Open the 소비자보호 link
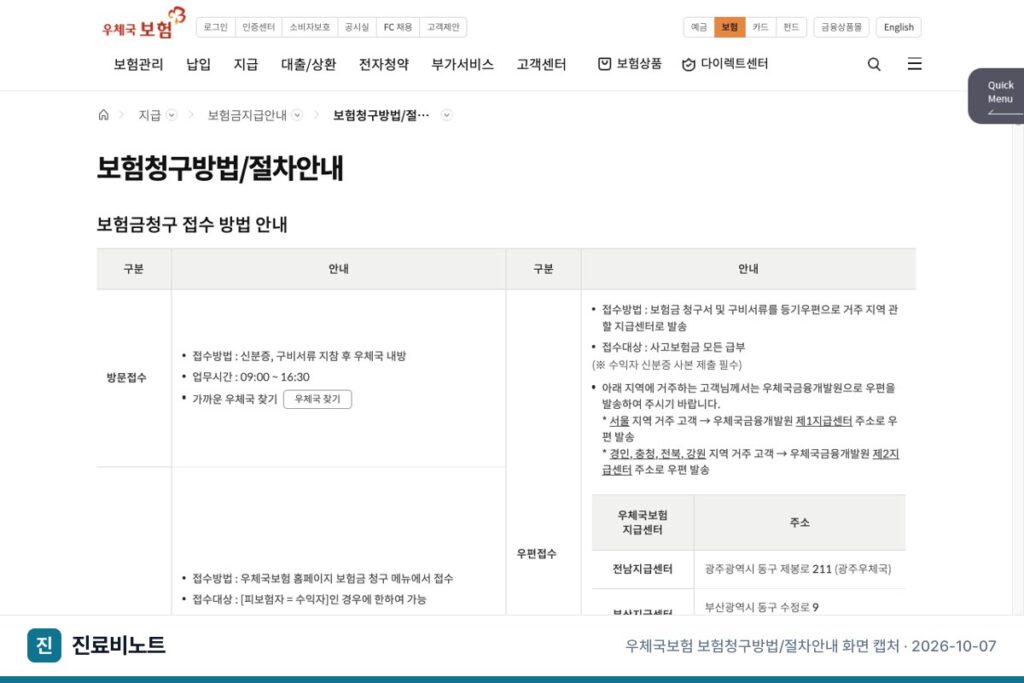The height and width of the screenshot is (683, 1024). coord(310,27)
